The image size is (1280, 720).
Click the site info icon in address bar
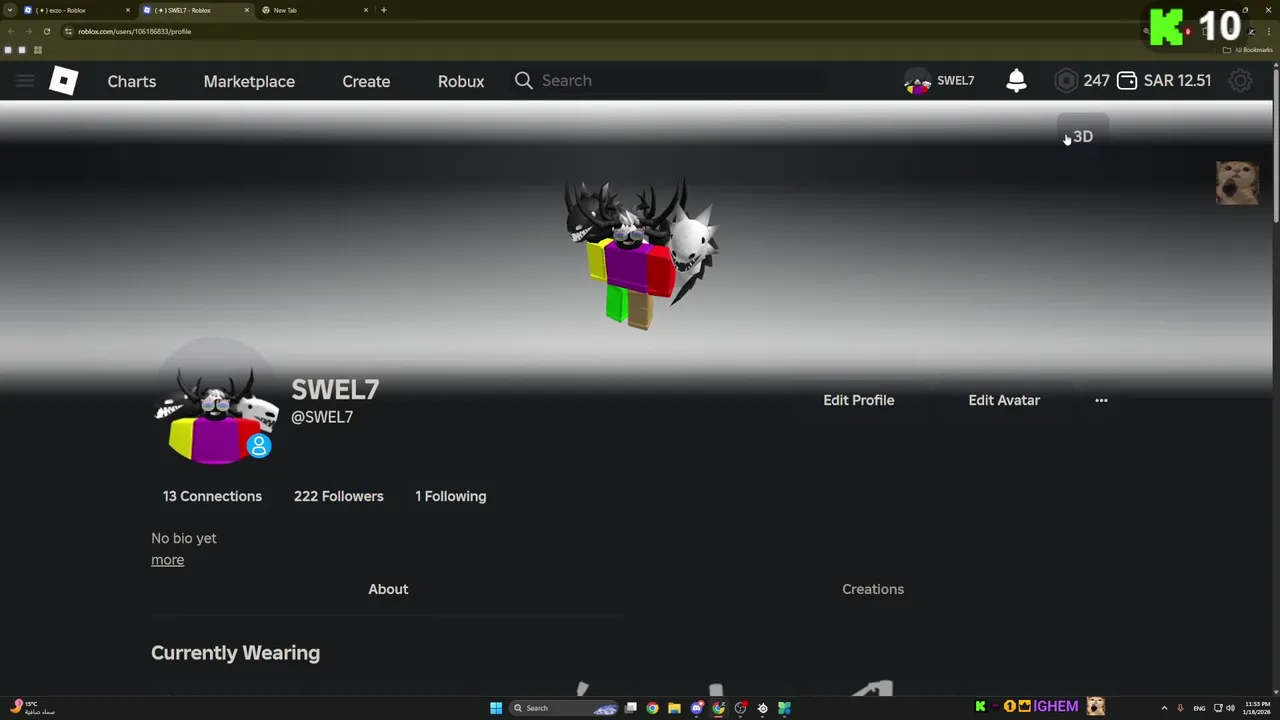tap(68, 31)
